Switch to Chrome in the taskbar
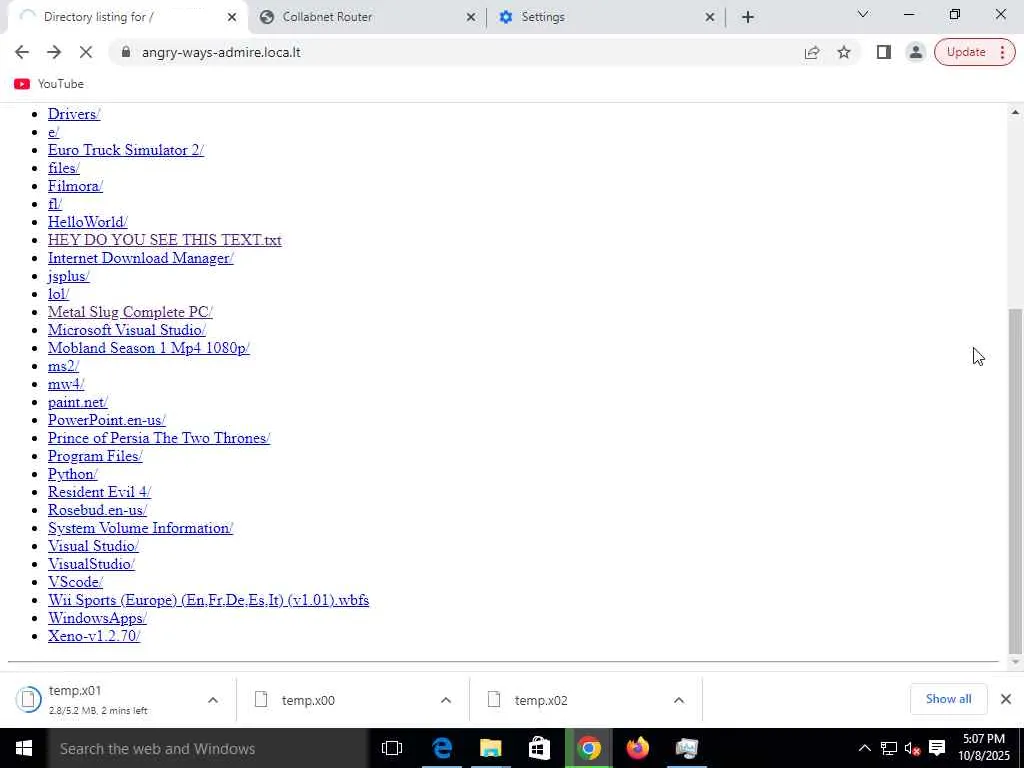 click(588, 748)
